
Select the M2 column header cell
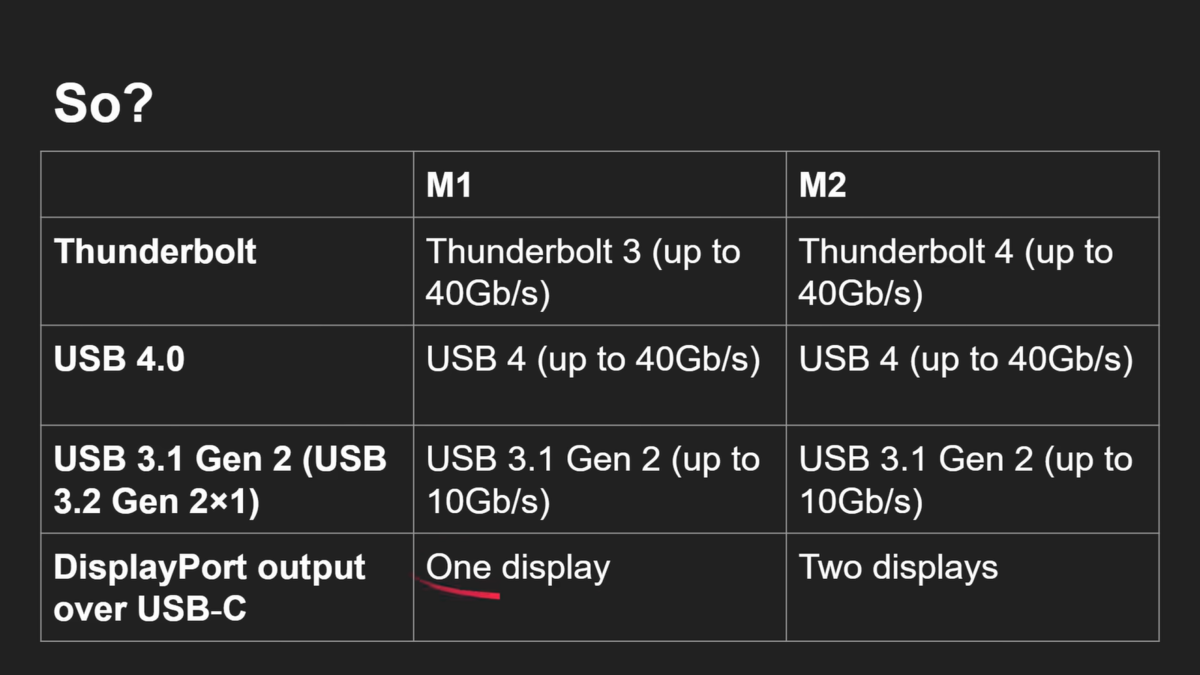972,185
